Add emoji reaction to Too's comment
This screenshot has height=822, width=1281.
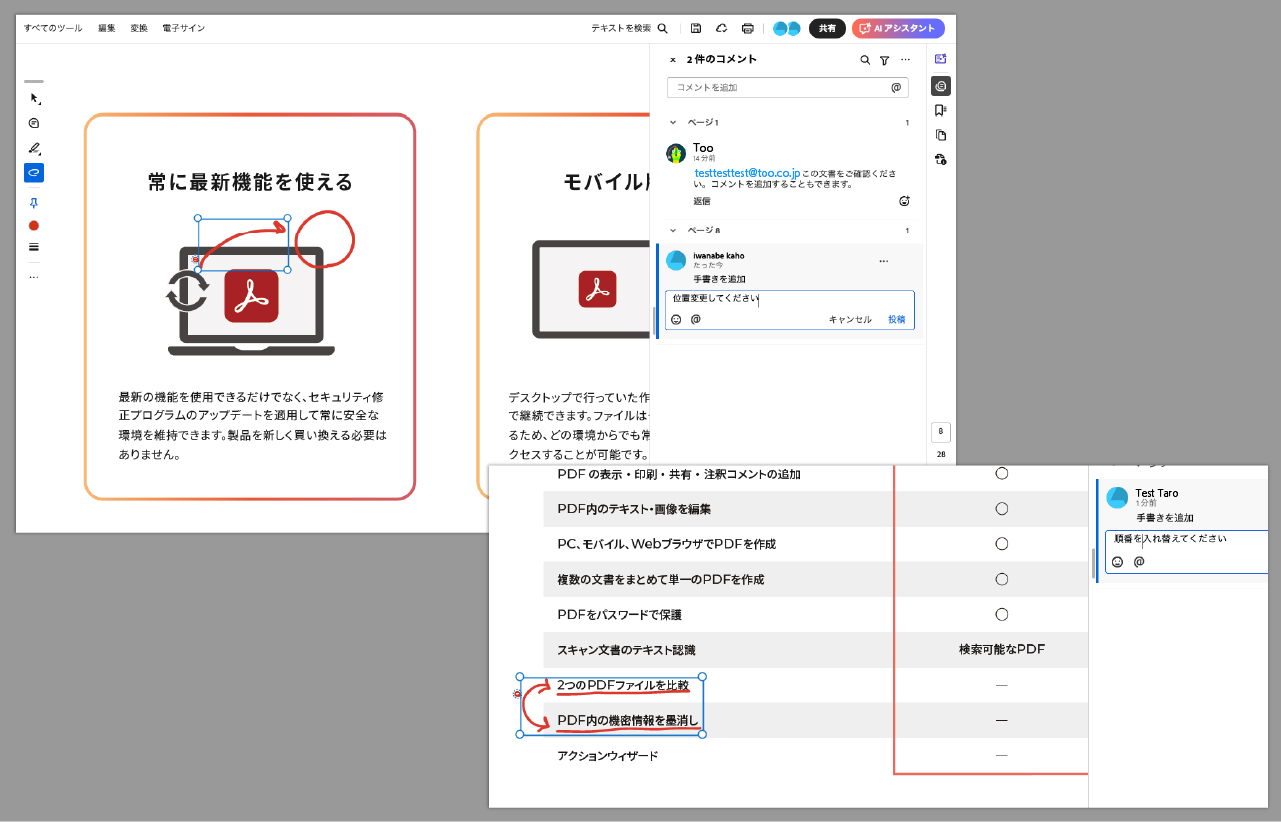click(904, 201)
